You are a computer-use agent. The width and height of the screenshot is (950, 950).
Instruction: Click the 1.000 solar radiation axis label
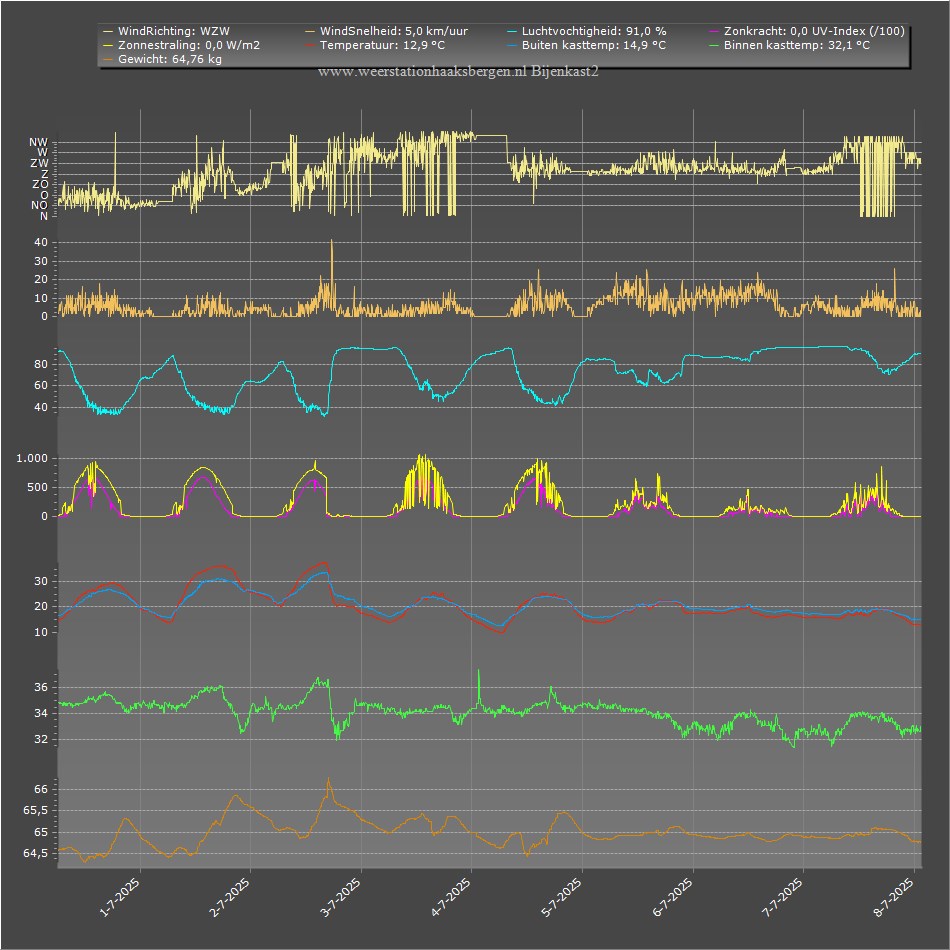32,459
